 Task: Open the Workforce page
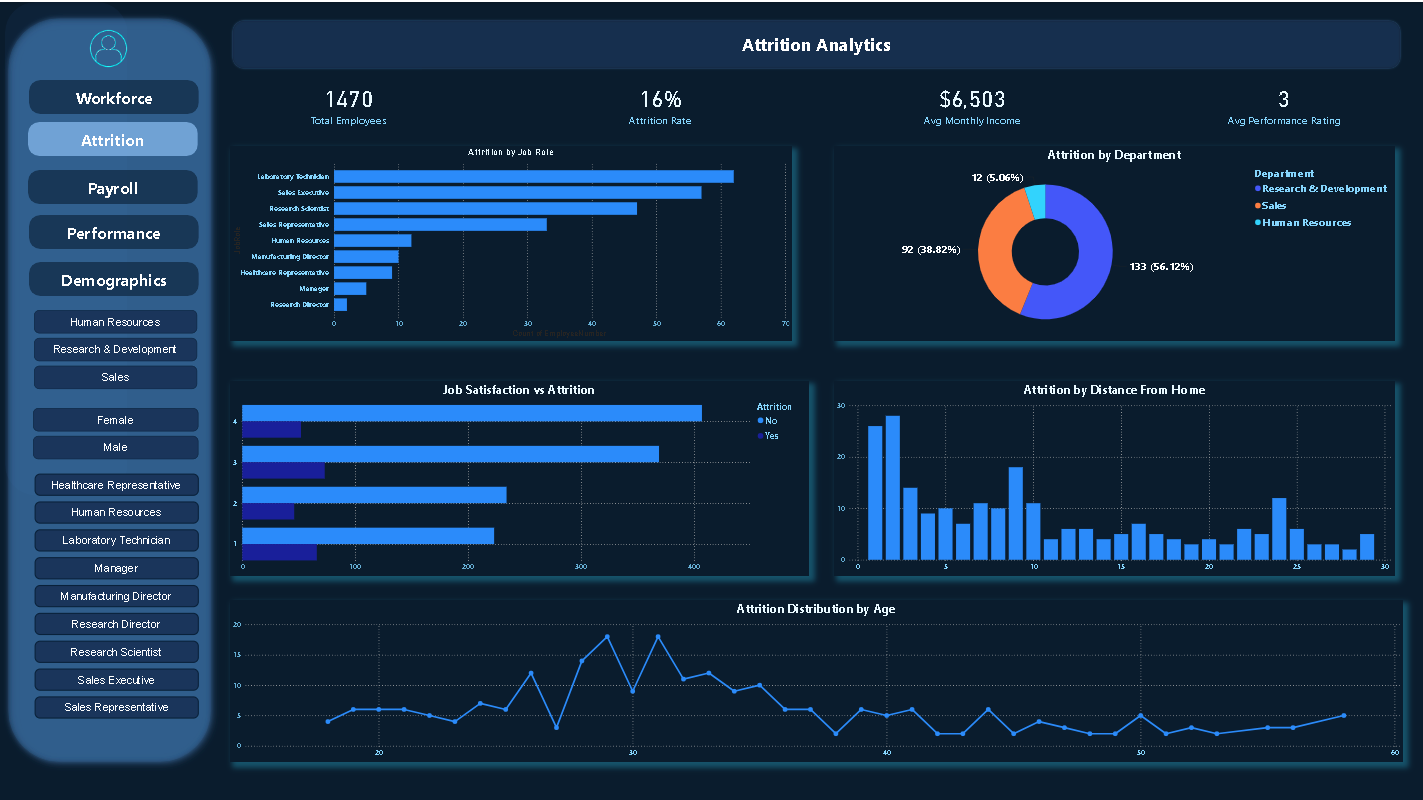click(114, 98)
